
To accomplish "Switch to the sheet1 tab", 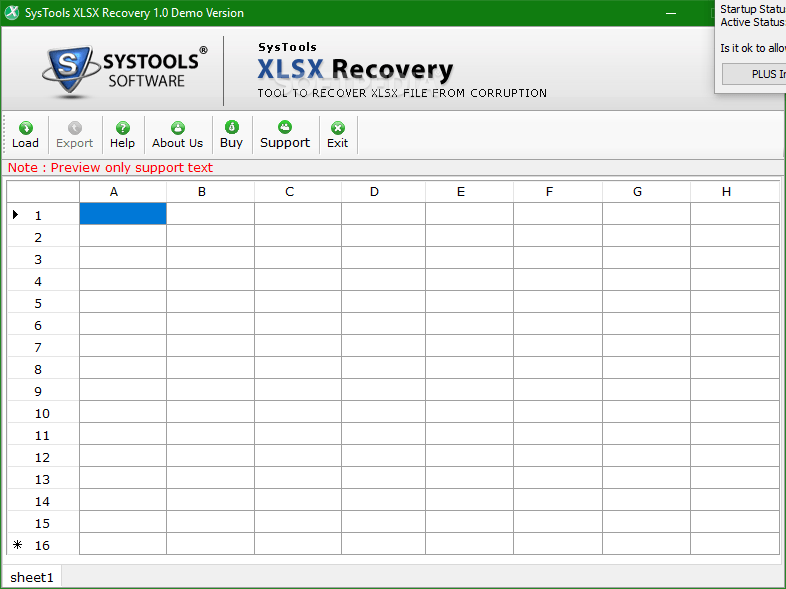I will [x=32, y=577].
